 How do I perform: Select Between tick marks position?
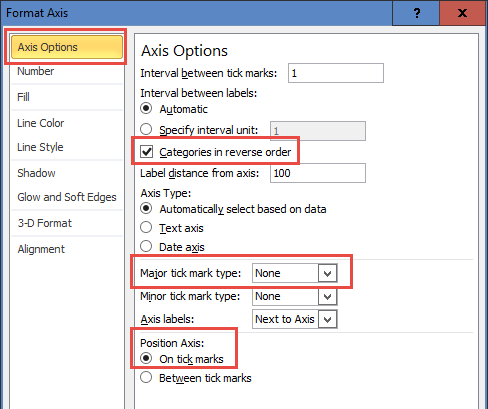click(x=146, y=377)
